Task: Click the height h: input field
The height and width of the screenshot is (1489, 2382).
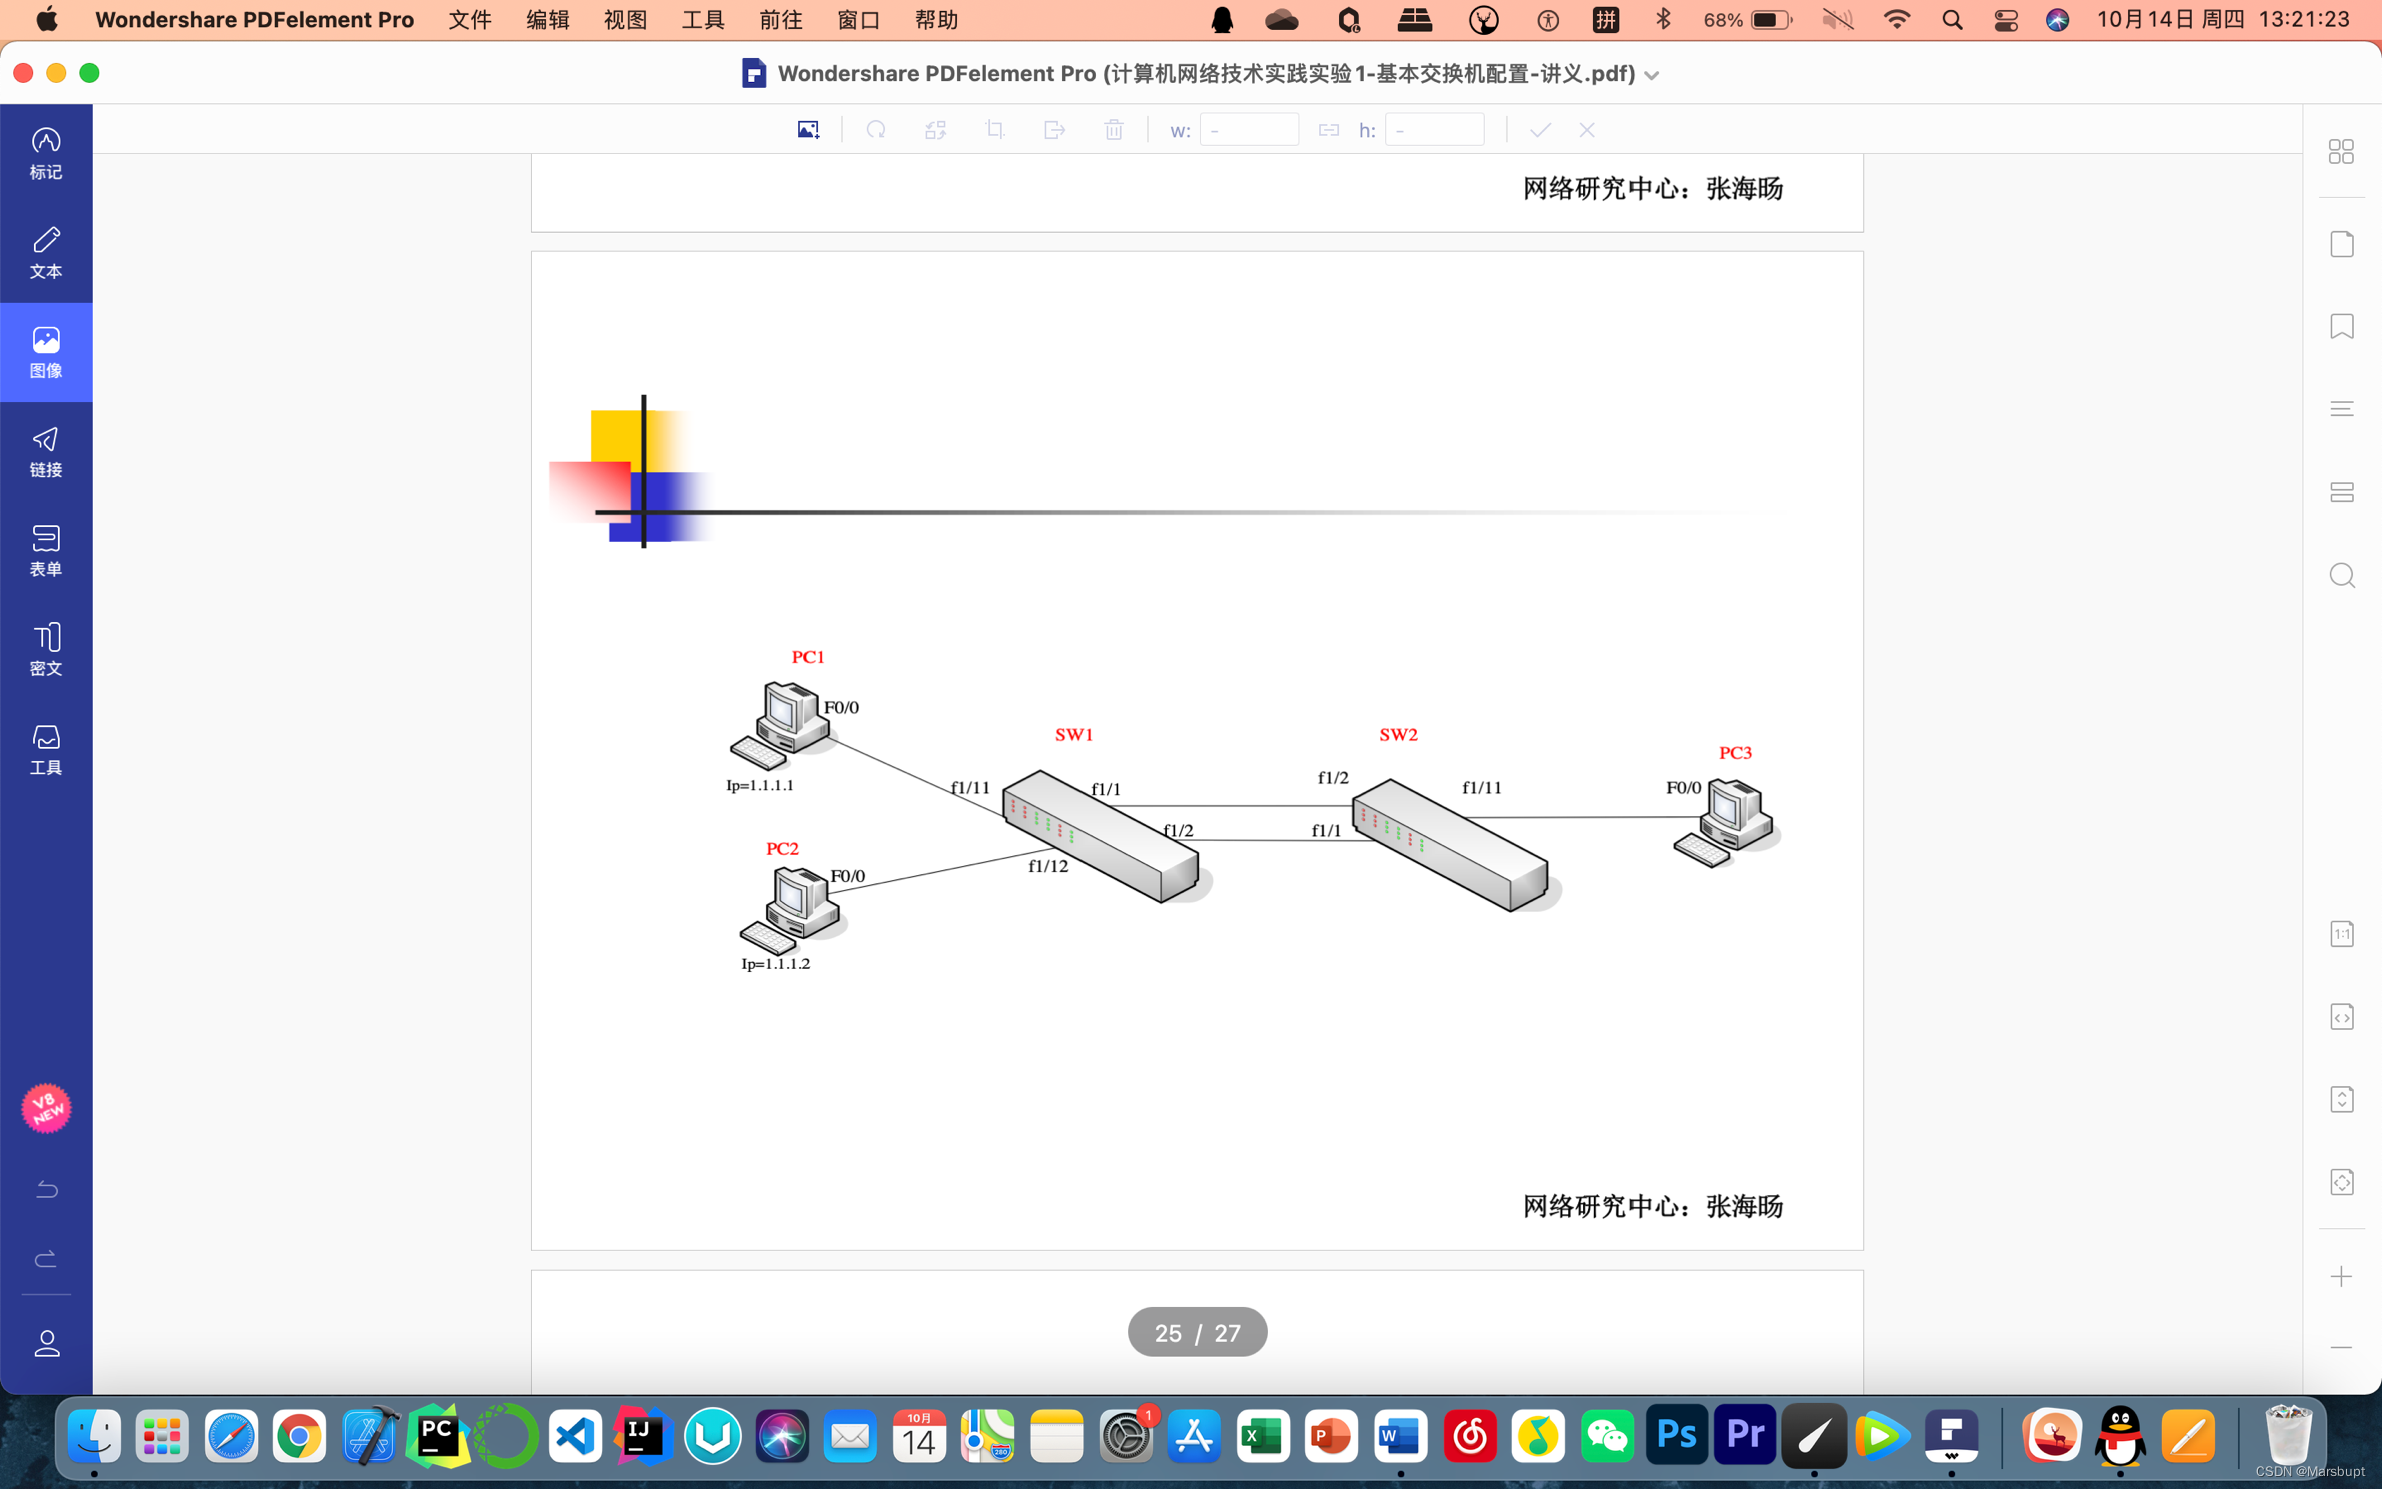Action: click(x=1434, y=130)
